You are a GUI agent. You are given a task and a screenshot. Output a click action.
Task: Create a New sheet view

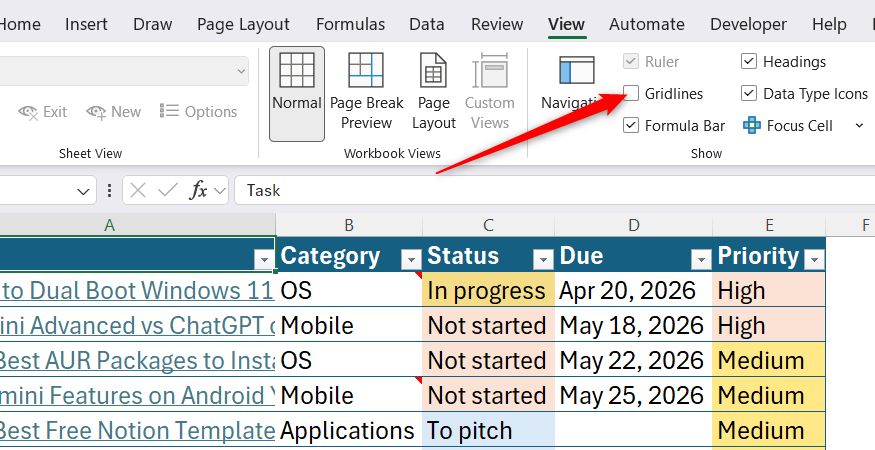113,112
